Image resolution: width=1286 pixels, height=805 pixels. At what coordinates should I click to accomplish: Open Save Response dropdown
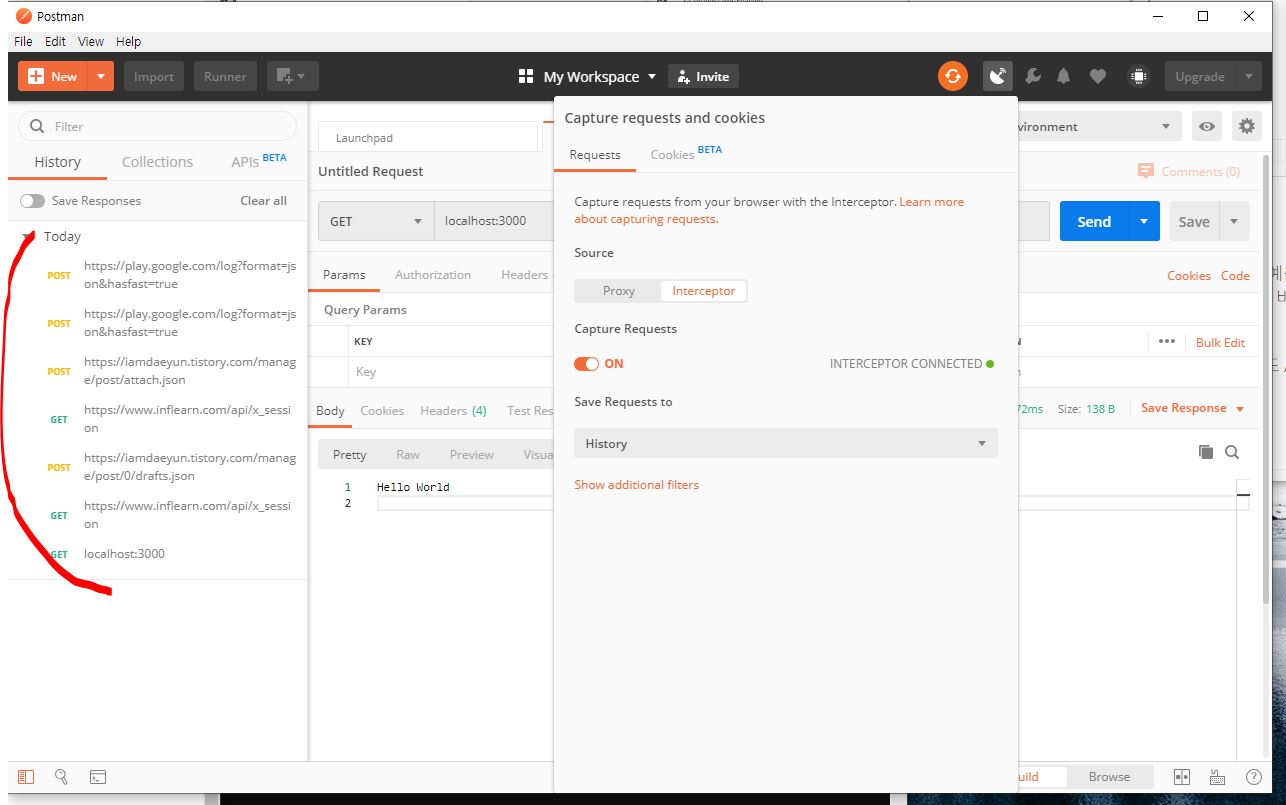(1192, 408)
